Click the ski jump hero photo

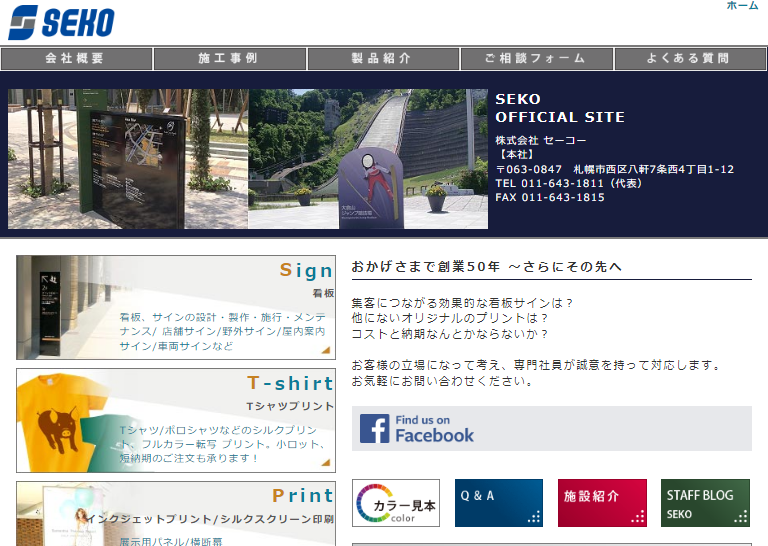pyautogui.click(x=368, y=159)
